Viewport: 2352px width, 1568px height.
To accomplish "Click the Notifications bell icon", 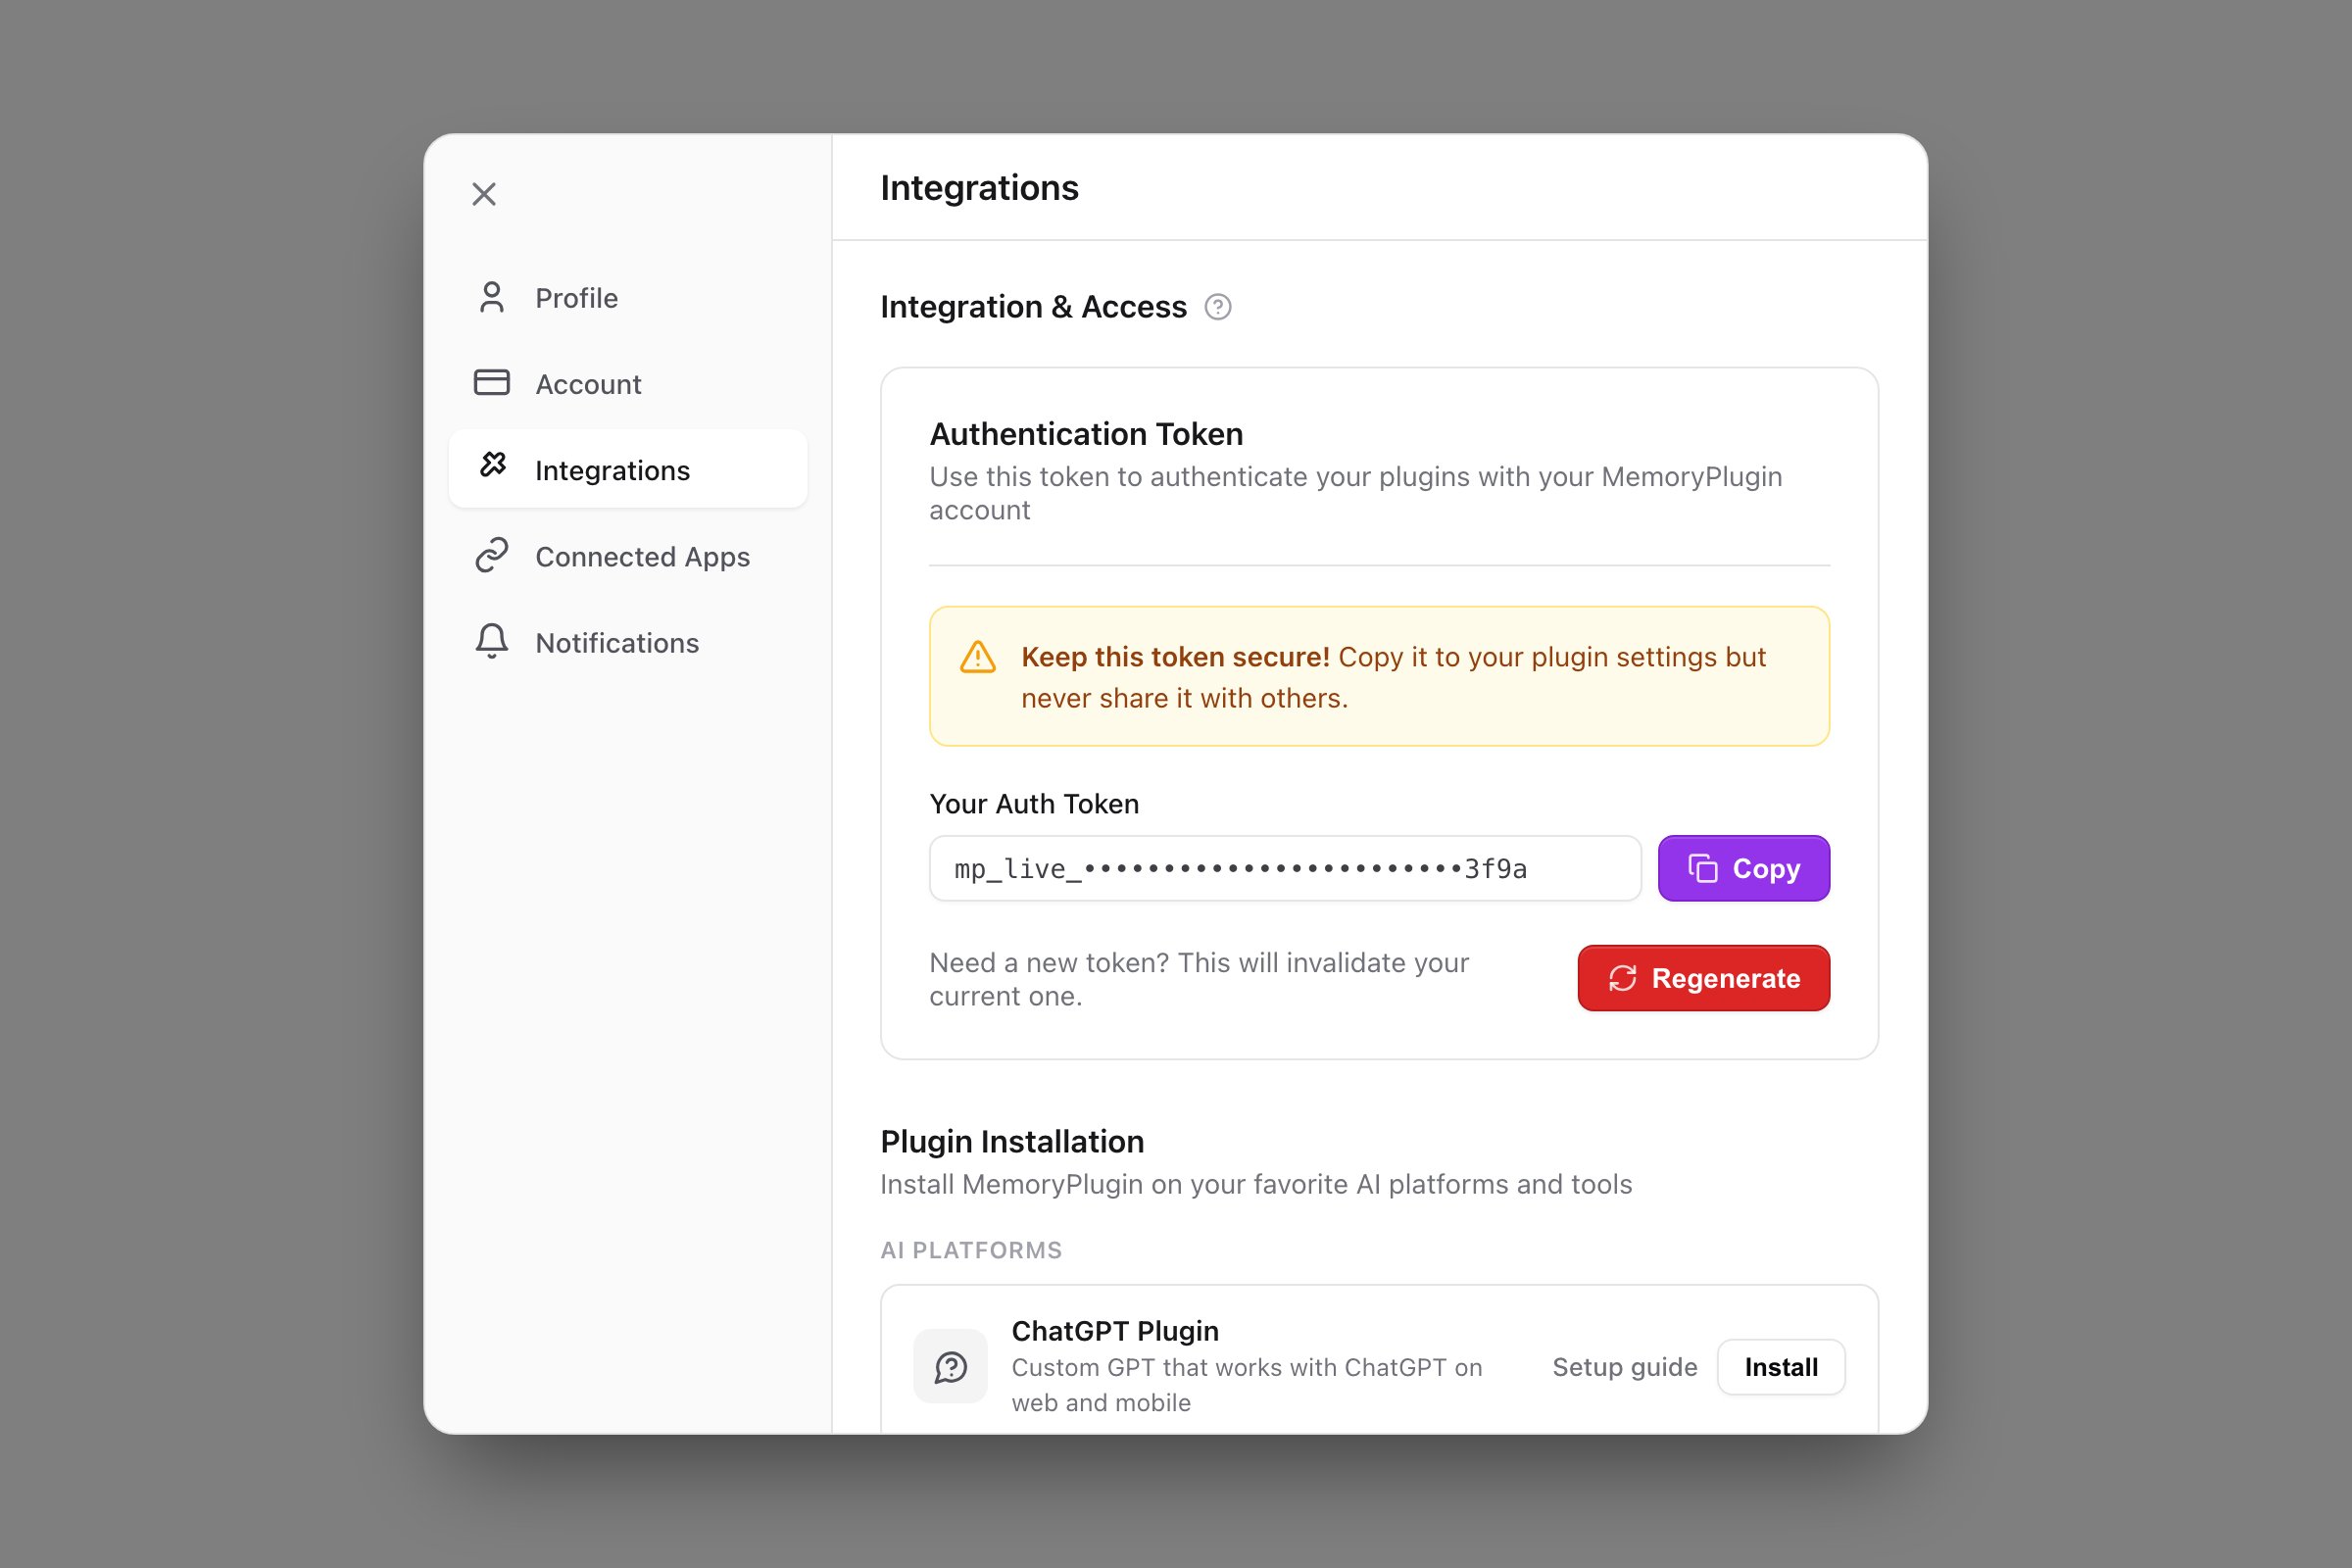I will 491,641.
